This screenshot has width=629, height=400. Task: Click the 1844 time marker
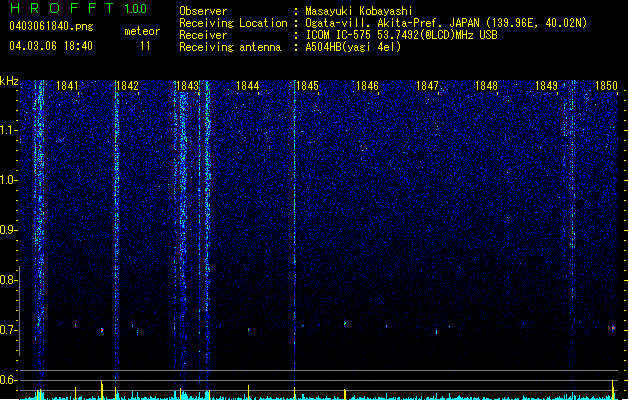[x=248, y=86]
